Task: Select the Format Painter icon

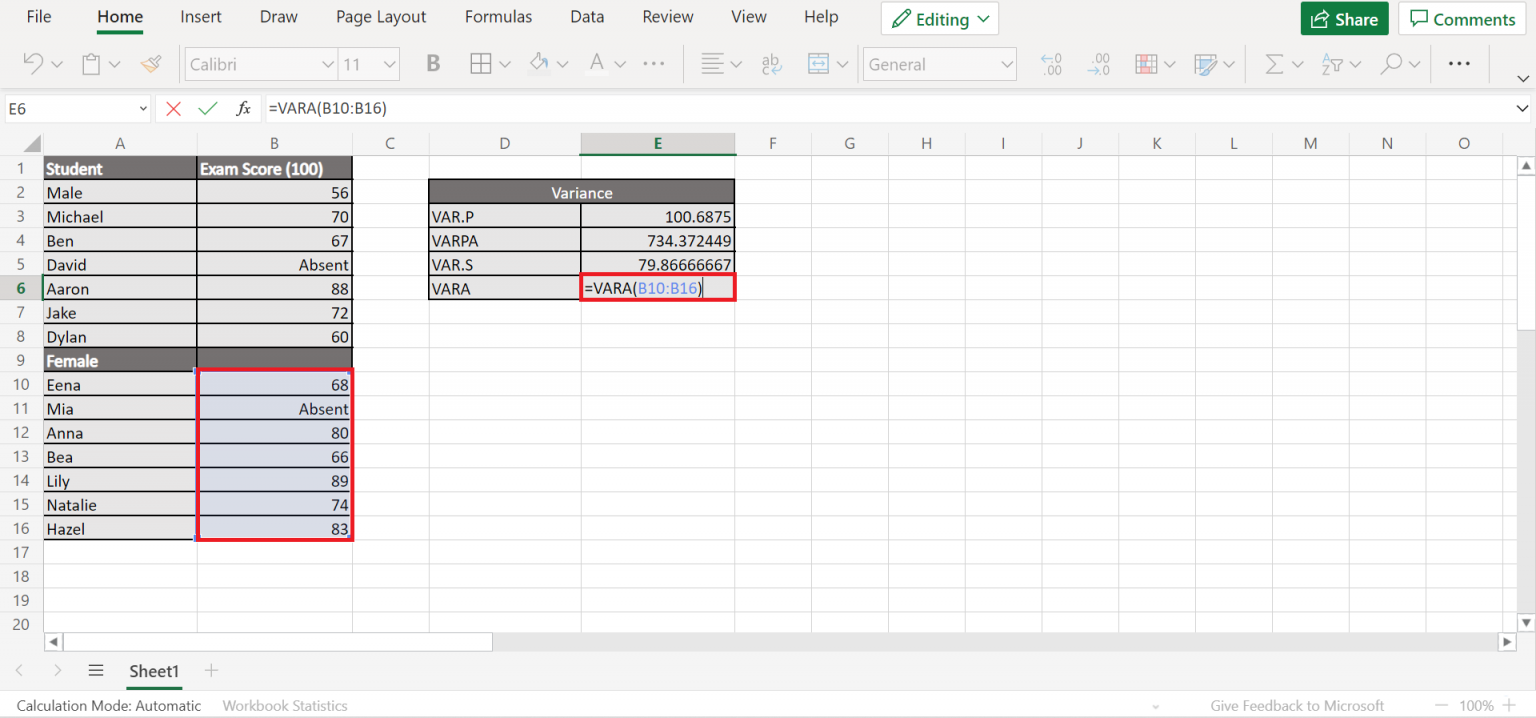Action: point(151,63)
